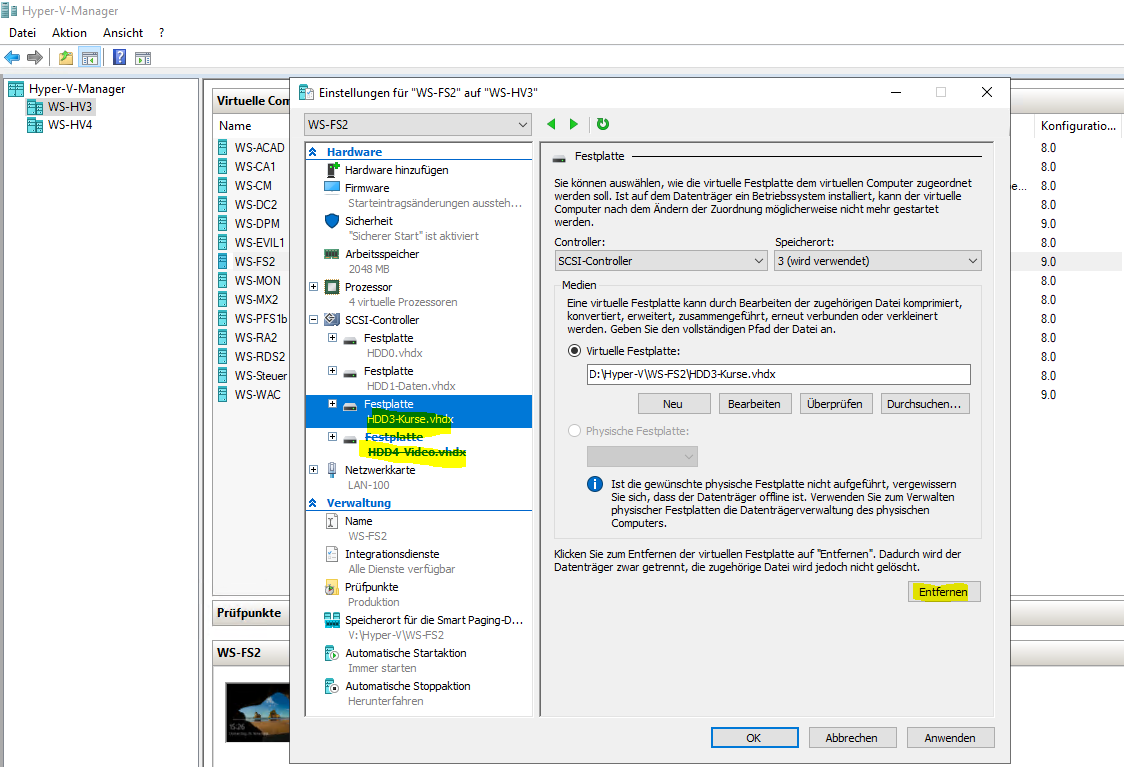The height and width of the screenshot is (767, 1124).
Task: Expand the Prozessor node
Action: click(x=313, y=287)
